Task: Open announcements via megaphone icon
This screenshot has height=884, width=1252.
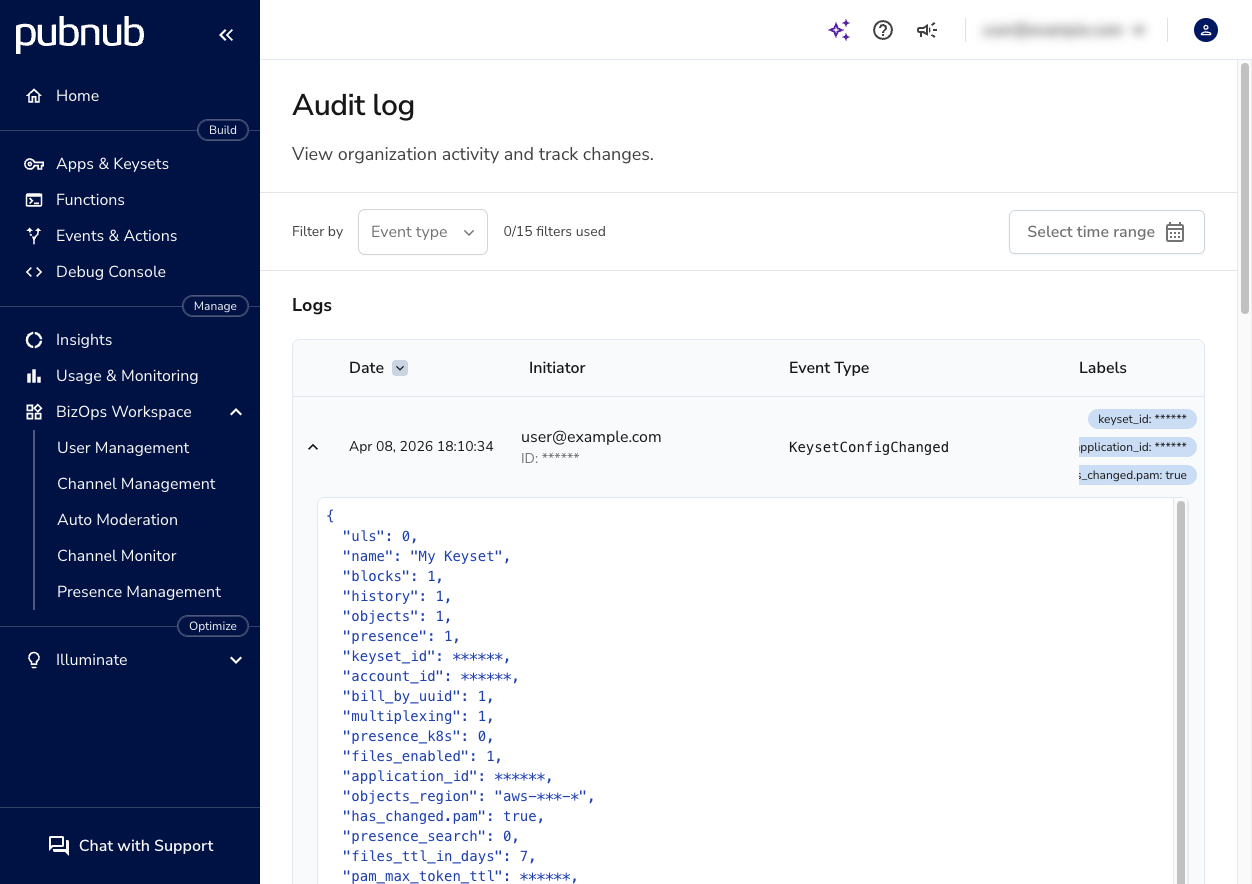Action: (x=927, y=30)
